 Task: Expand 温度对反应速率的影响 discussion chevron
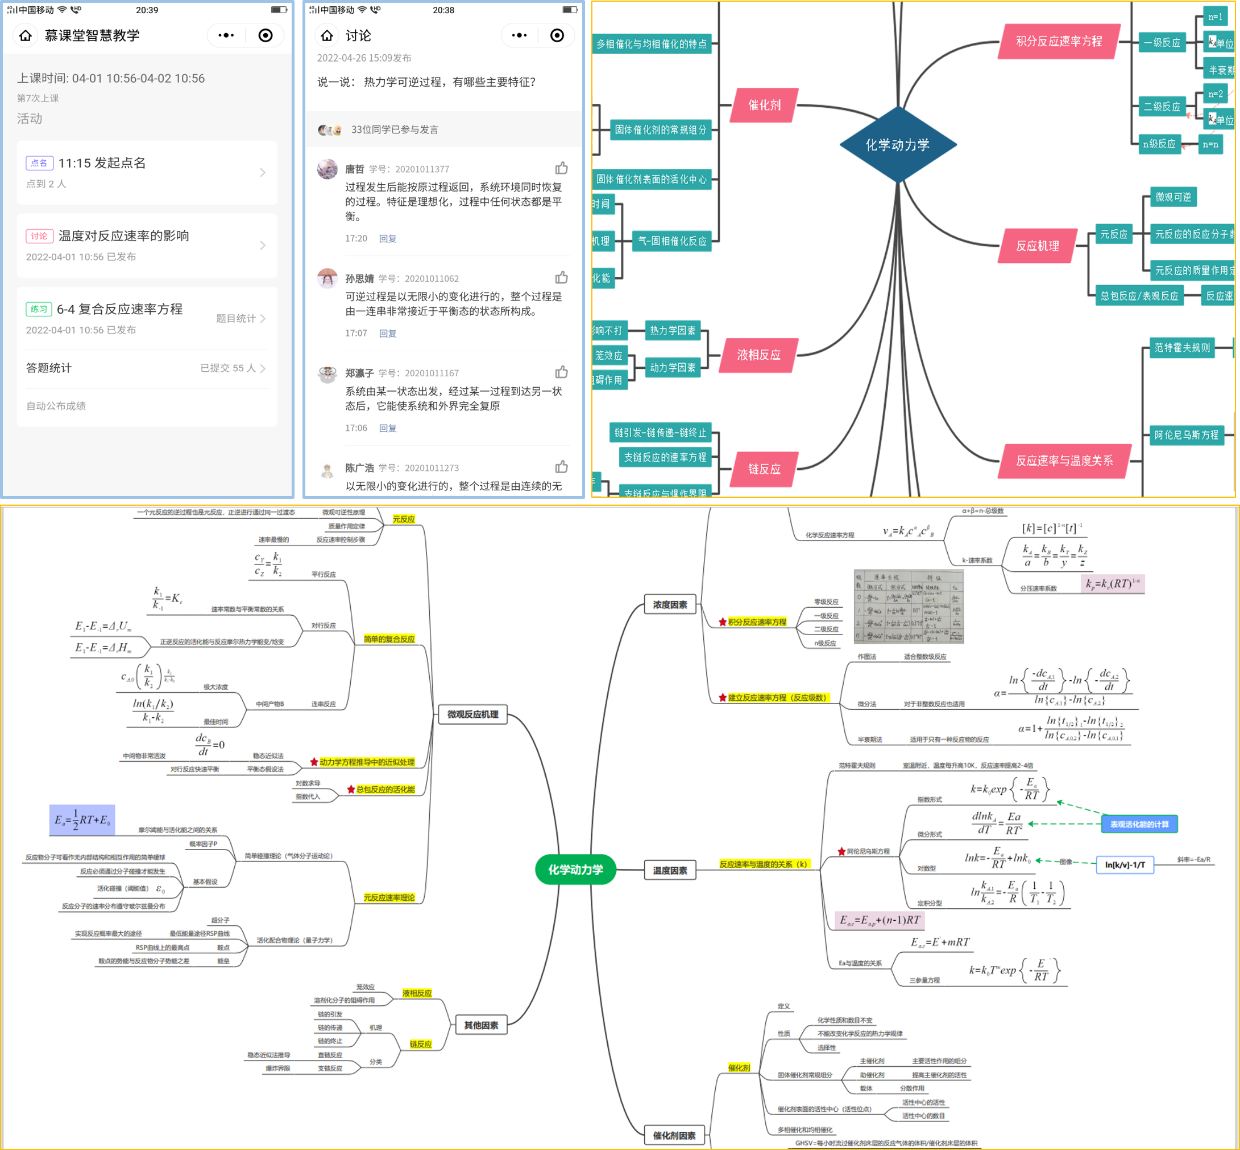(263, 245)
